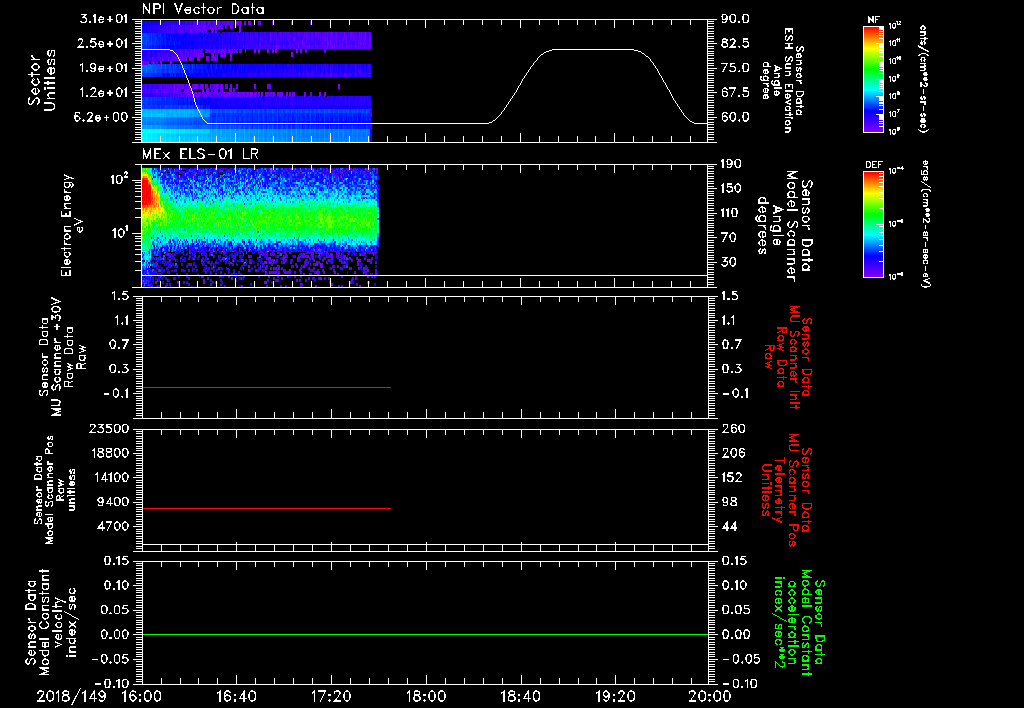Click the 4700 scanner position tick
Viewport: 1024px width, 708px height.
click(x=112, y=526)
